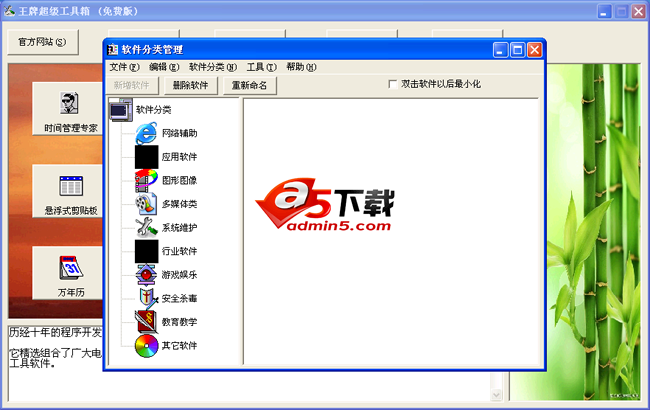Open the 文件(F) menu
This screenshot has width=650, height=410.
pyautogui.click(x=124, y=67)
